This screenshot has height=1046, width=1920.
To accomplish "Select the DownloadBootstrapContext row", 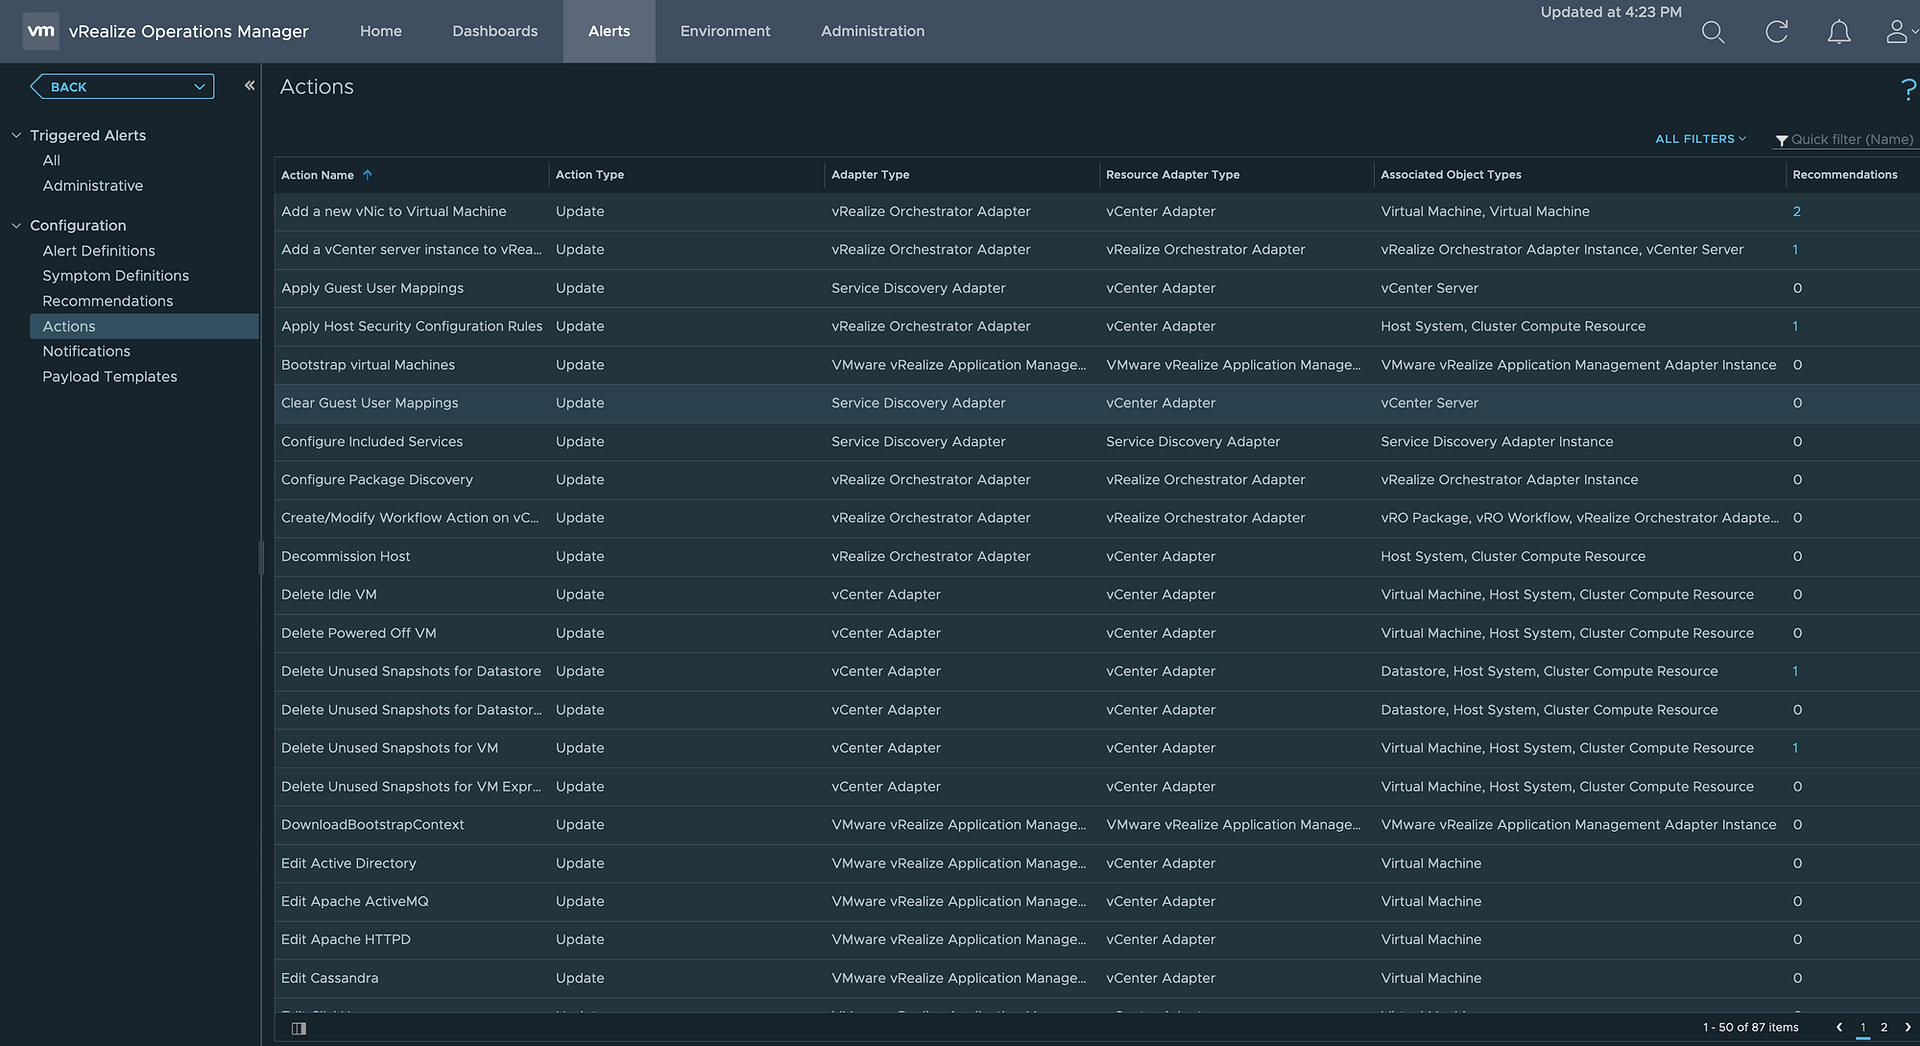I will (1097, 825).
